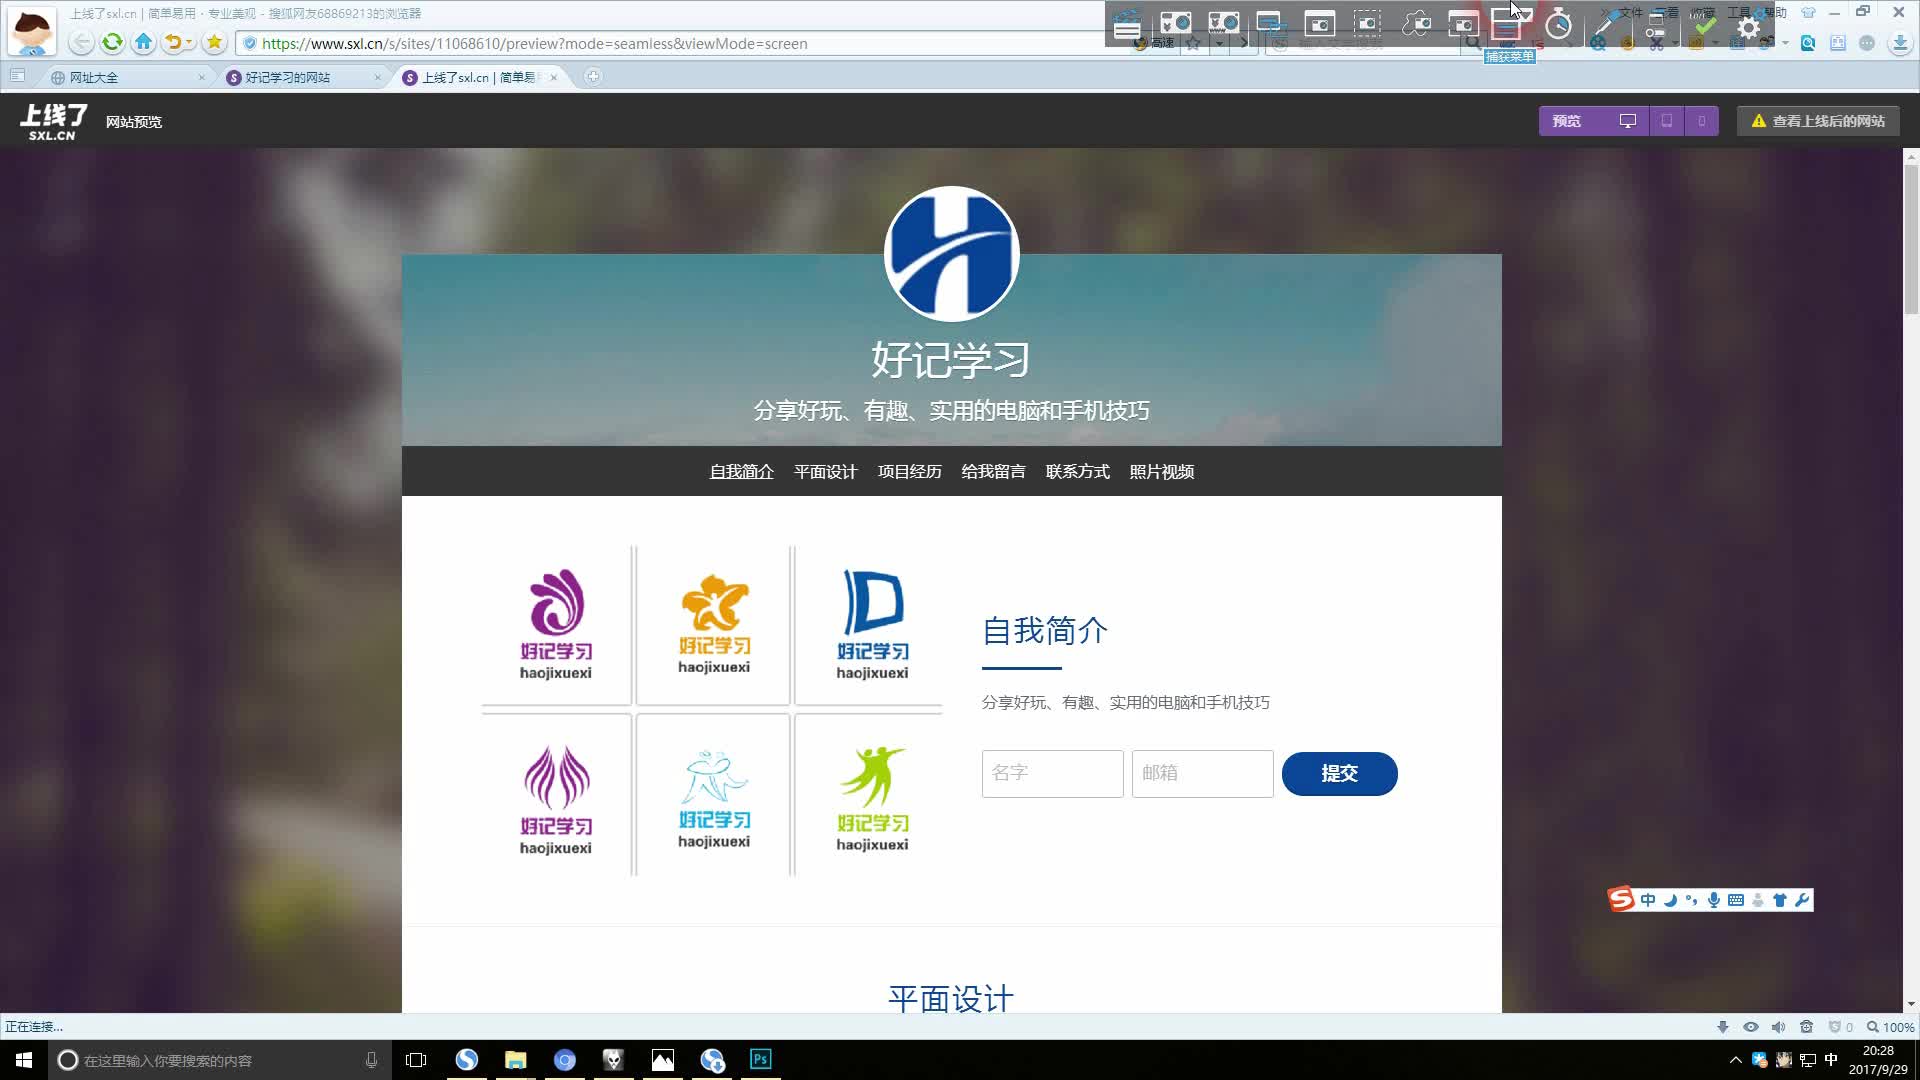The image size is (1920, 1080).
Task: Open the 自我简介 navigation item
Action: (742, 472)
